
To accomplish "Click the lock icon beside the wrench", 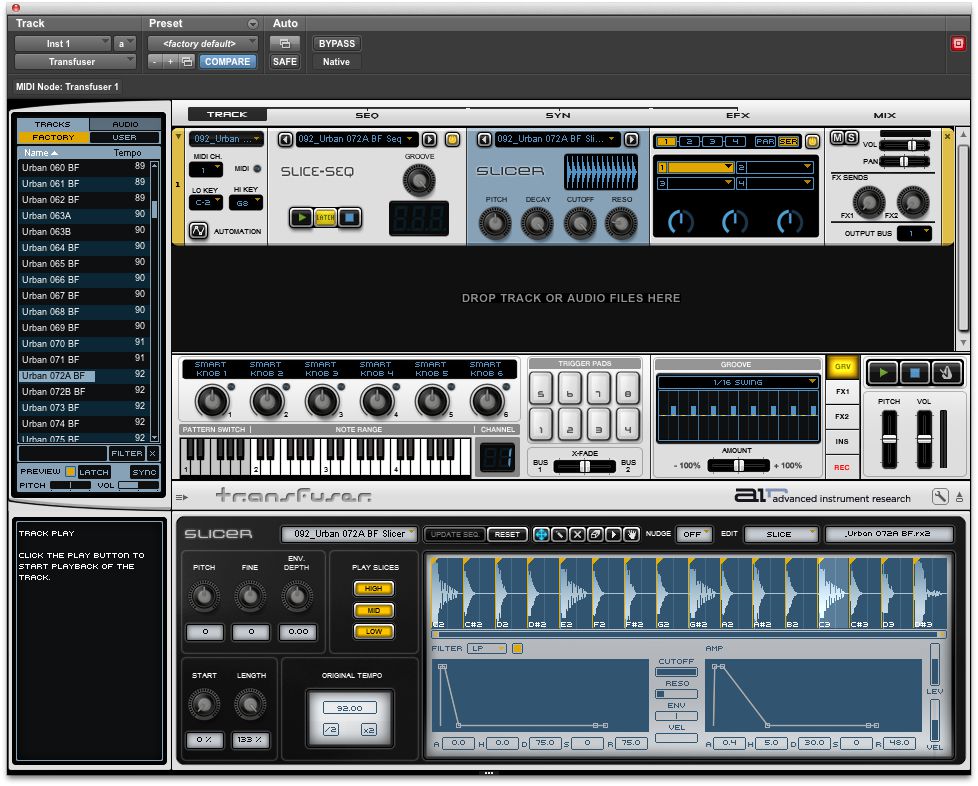I will coord(959,497).
